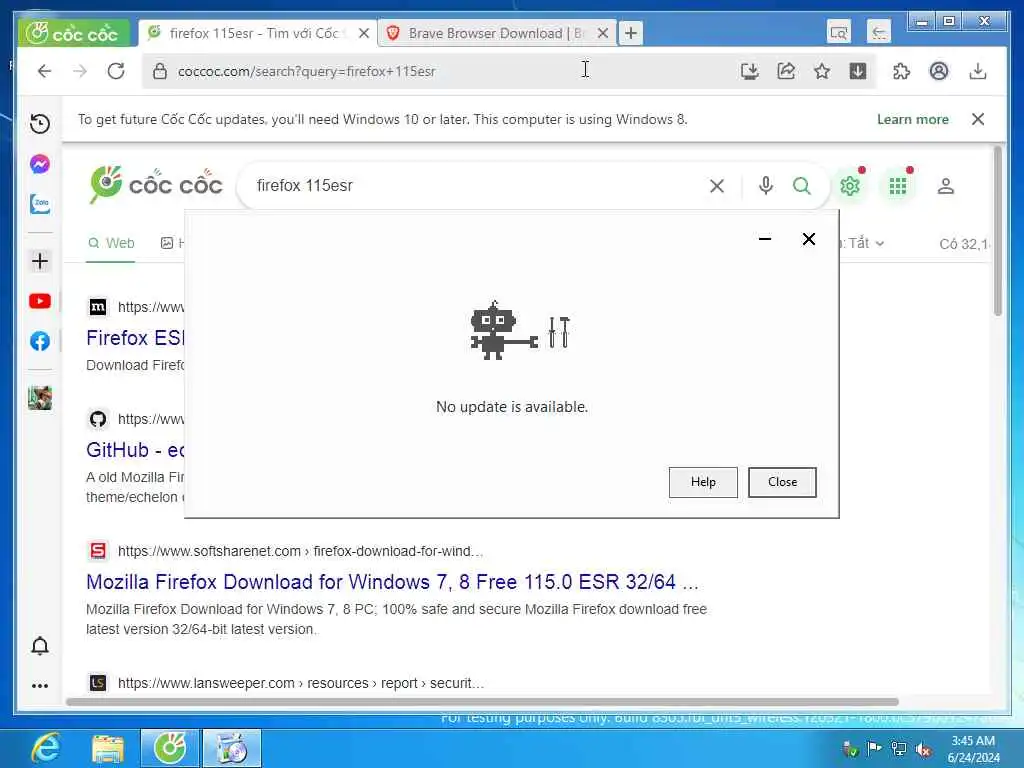
Task: Click the Close button in the dialog
Action: (782, 482)
